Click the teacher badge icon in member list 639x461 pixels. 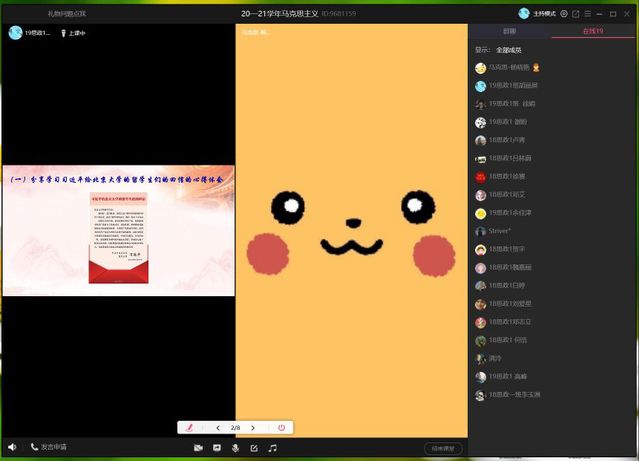pos(536,68)
